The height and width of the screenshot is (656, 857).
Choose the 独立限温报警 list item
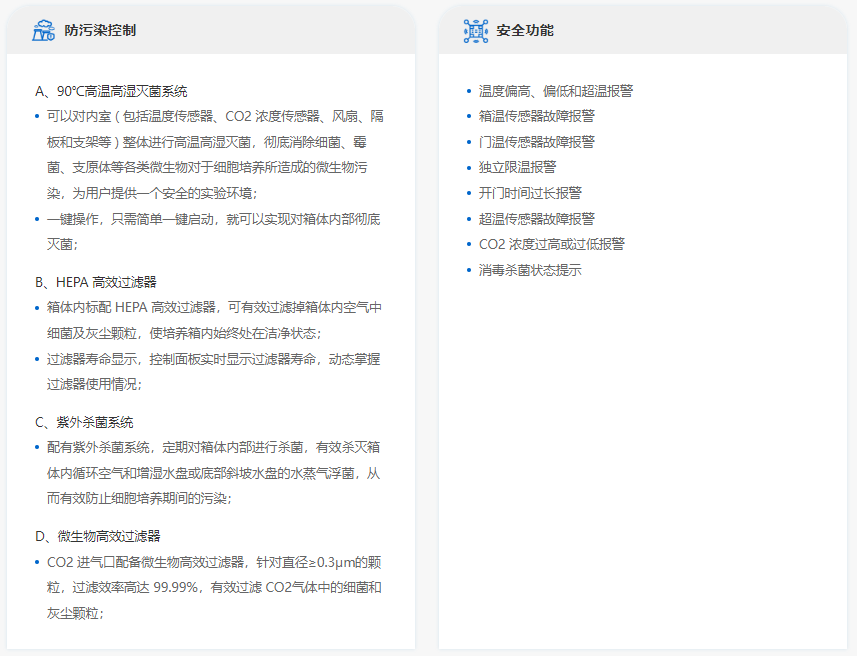click(517, 167)
